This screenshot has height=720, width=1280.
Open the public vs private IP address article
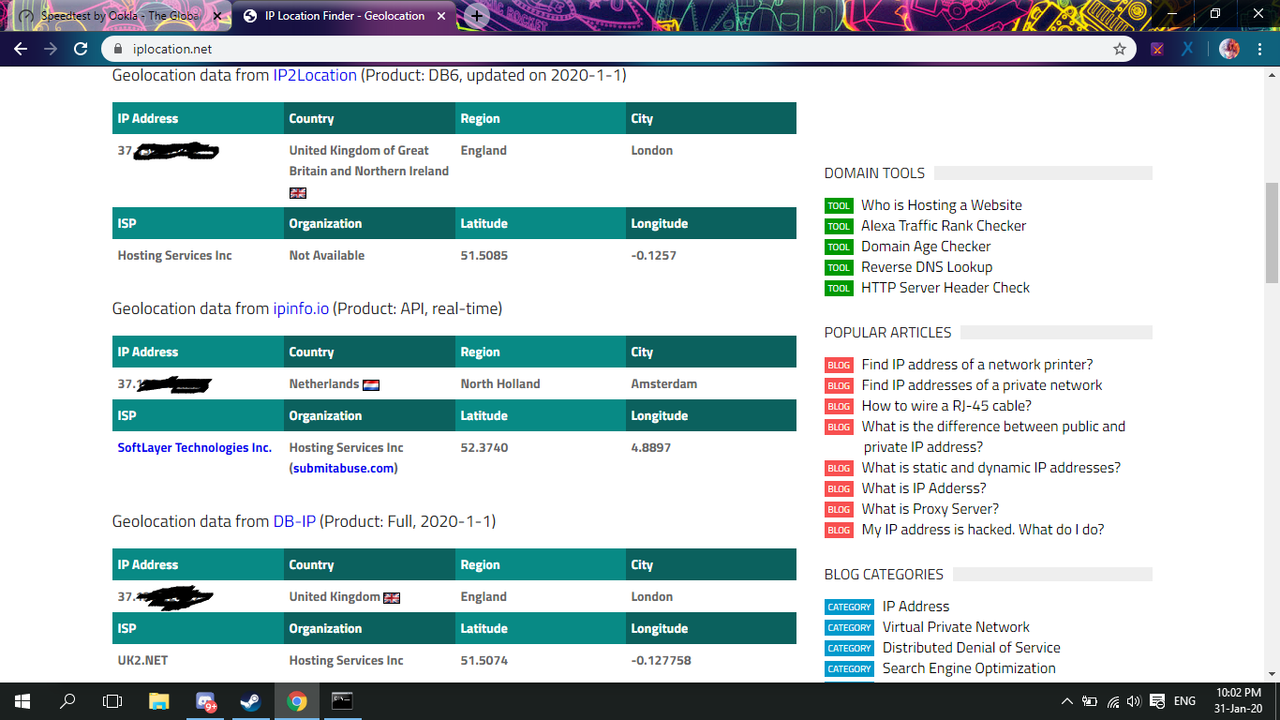click(x=994, y=437)
